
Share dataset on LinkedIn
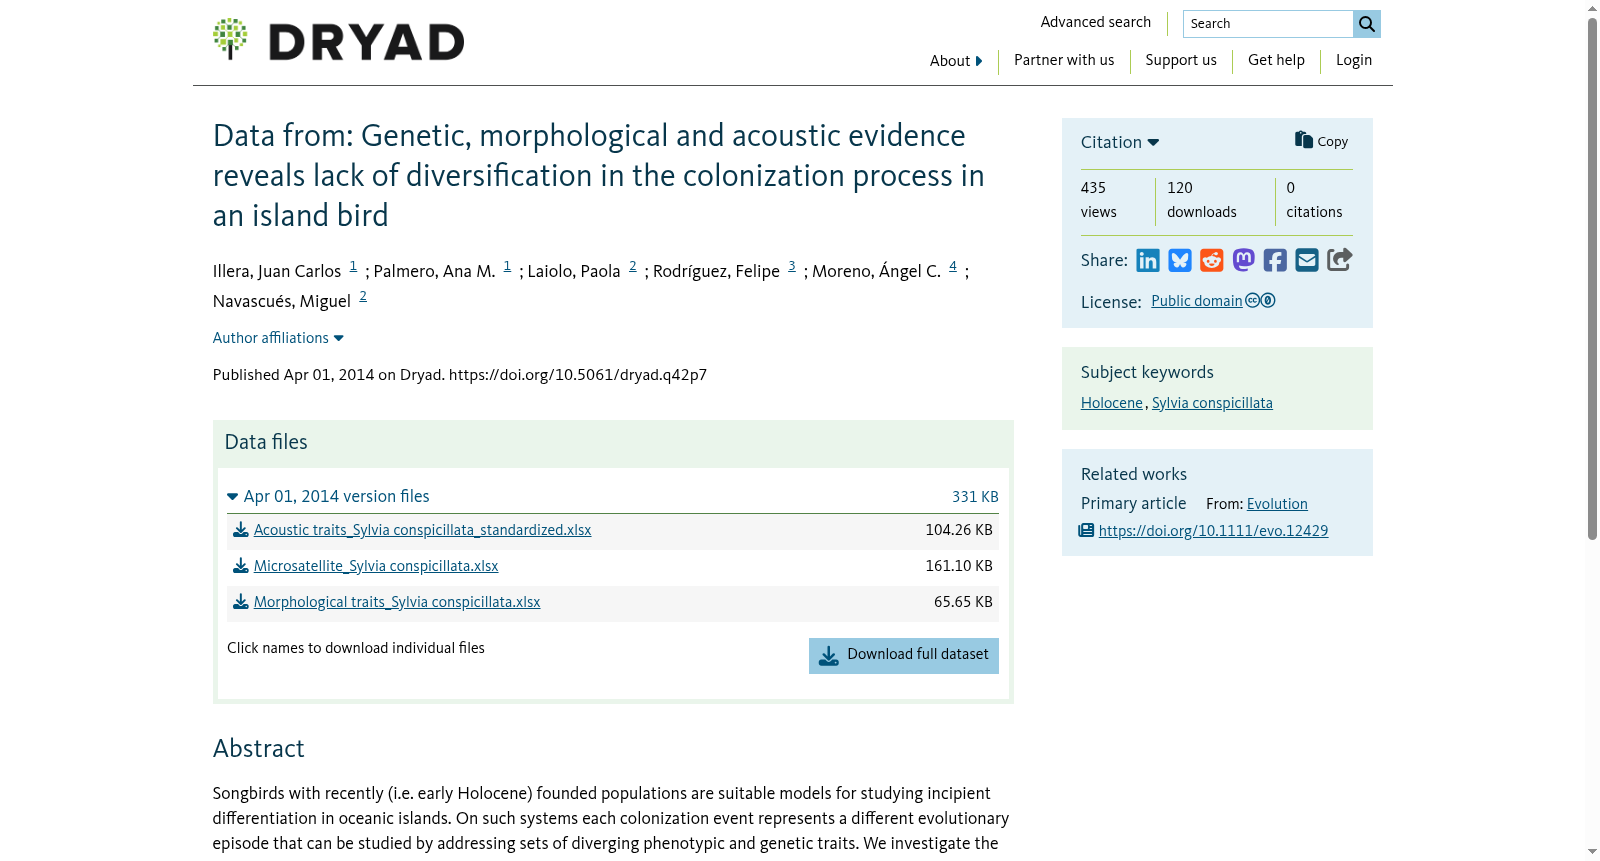[1148, 261]
